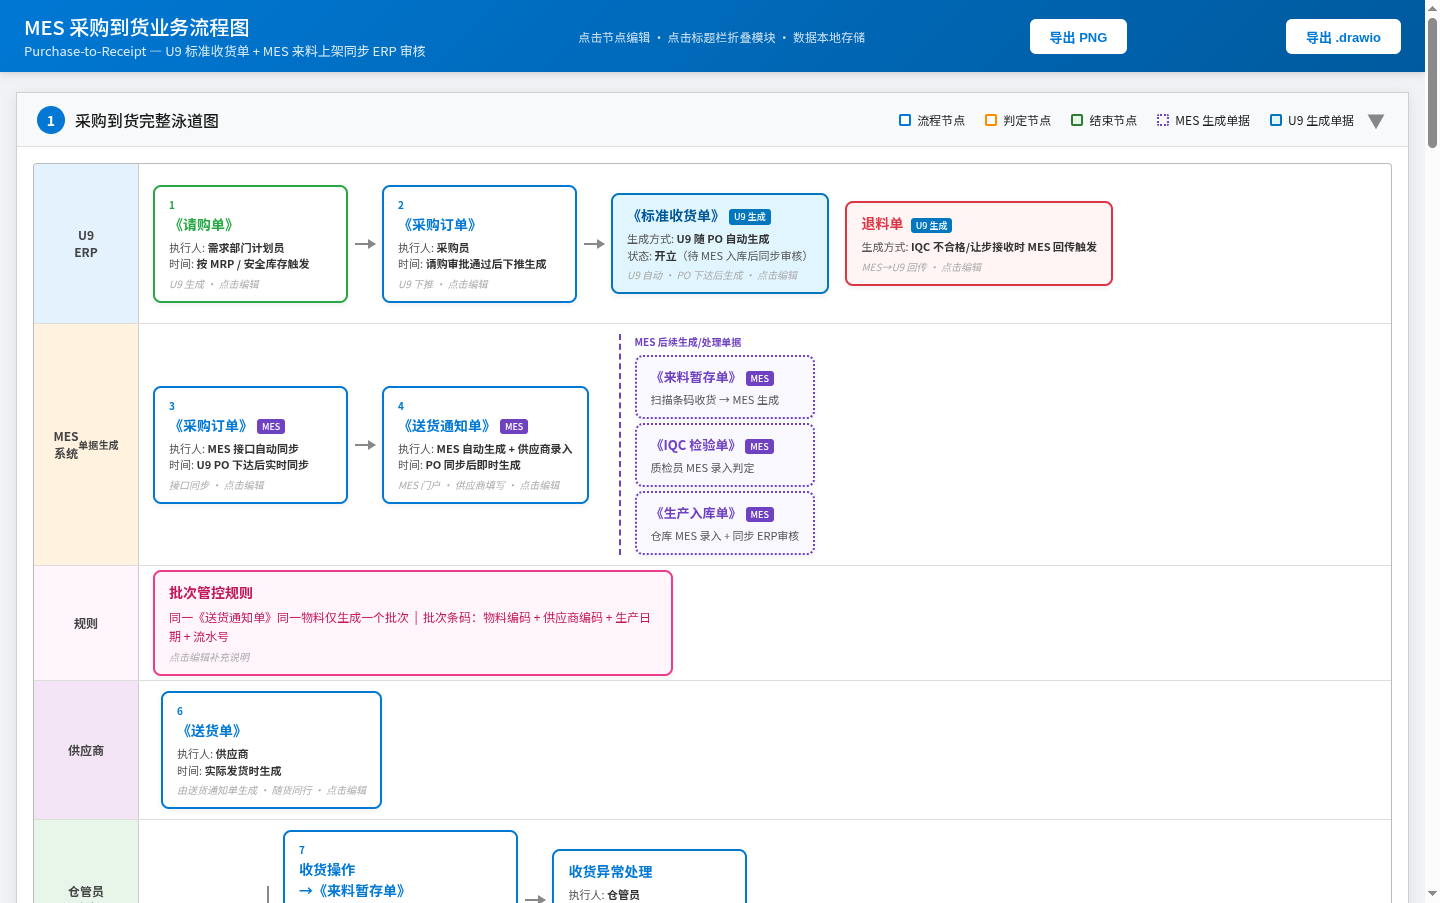The width and height of the screenshot is (1440, 903).
Task: Open the 收货操作 node 7
Action: [400, 867]
